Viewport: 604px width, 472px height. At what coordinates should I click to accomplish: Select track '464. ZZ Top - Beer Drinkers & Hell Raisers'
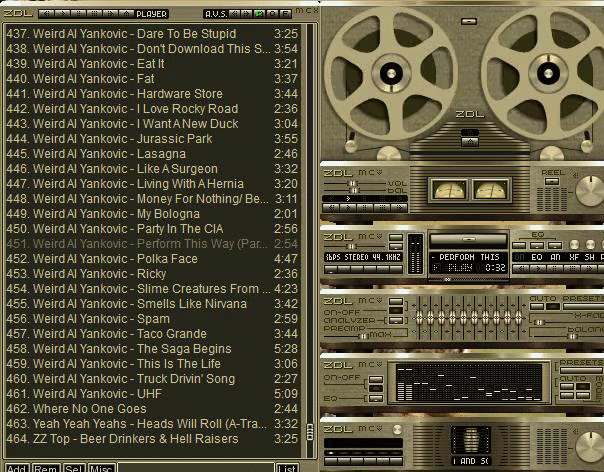[153, 438]
